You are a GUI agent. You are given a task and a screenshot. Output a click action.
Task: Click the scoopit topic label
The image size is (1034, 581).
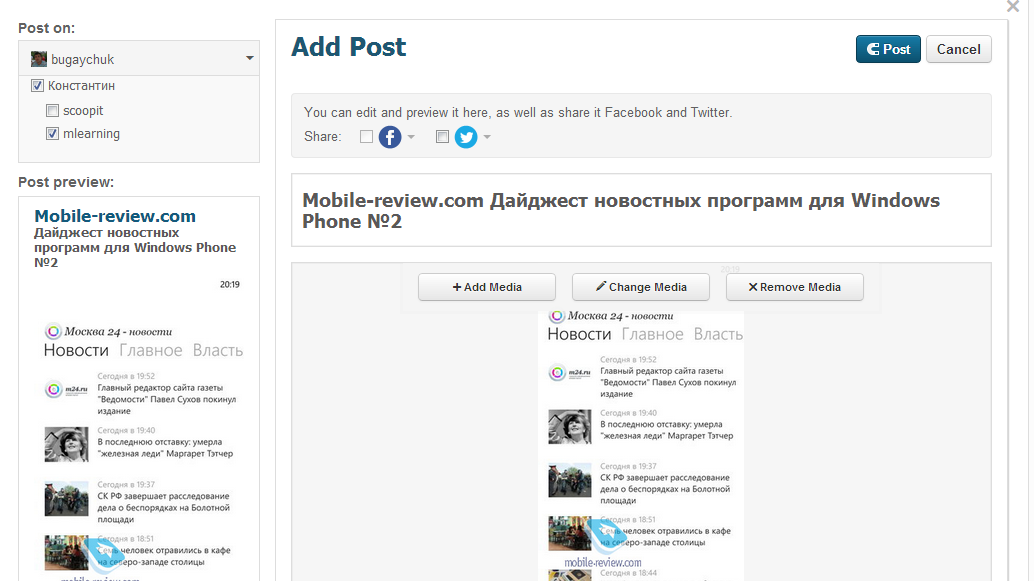pos(83,111)
